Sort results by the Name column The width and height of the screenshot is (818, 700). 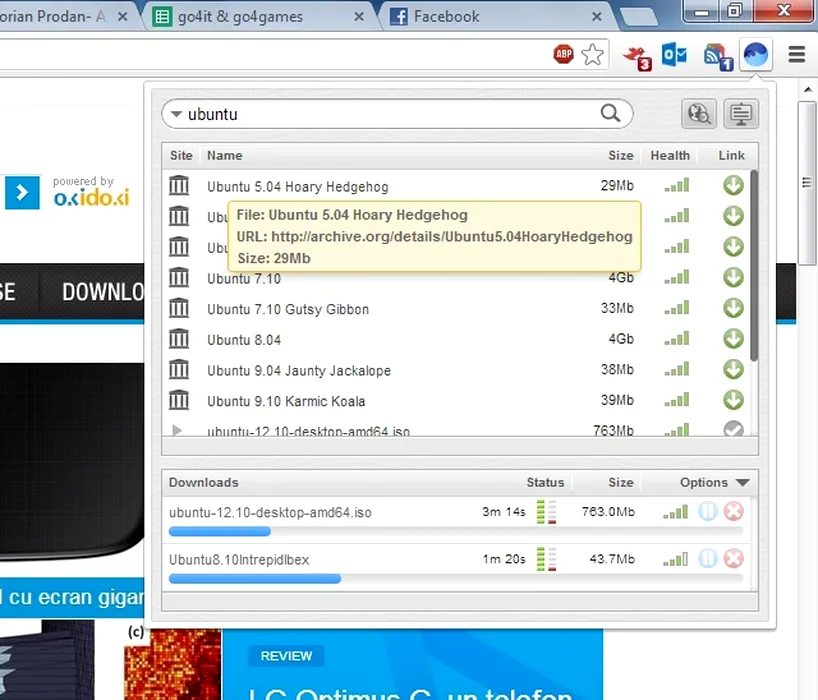coord(224,155)
